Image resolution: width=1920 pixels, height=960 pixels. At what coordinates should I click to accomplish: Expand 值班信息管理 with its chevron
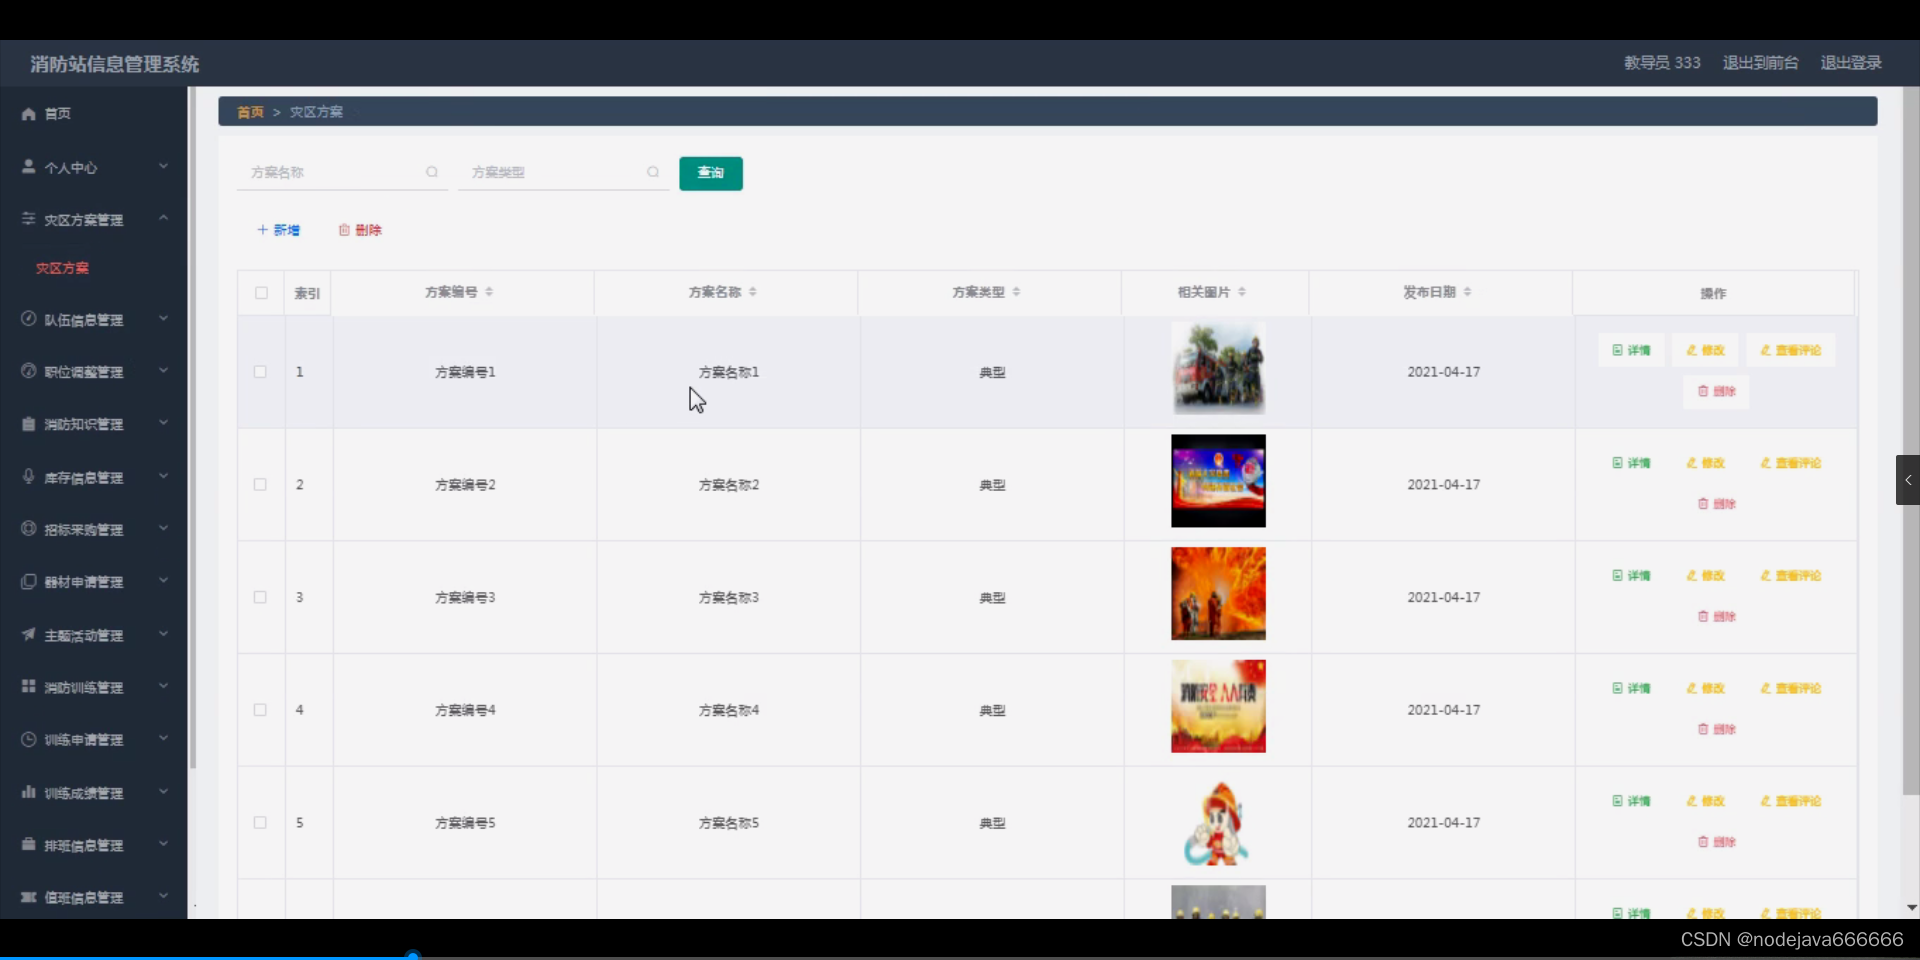163,896
